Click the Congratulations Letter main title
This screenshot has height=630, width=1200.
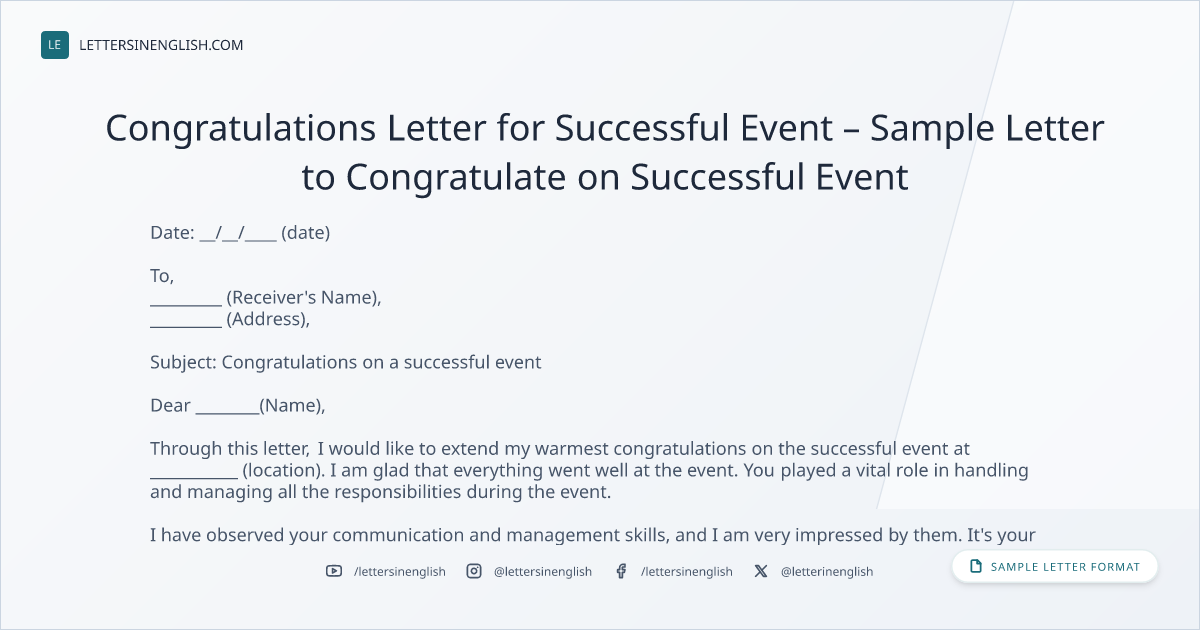[605, 153]
